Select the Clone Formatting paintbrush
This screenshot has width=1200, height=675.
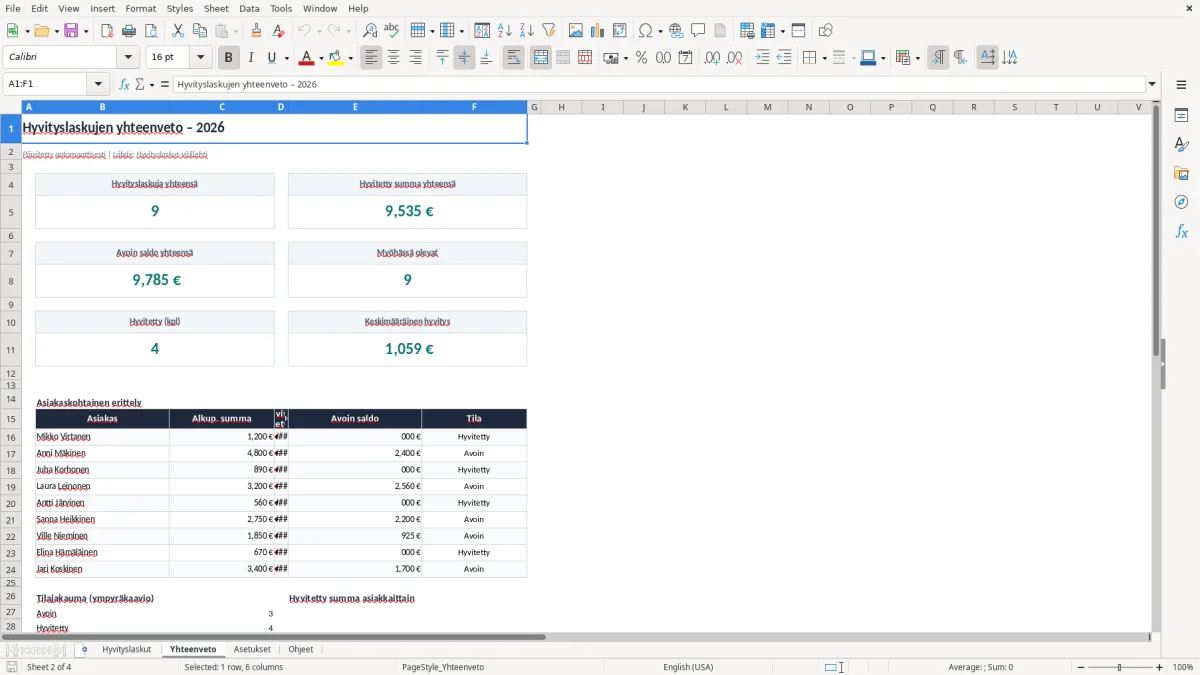pyautogui.click(x=257, y=31)
